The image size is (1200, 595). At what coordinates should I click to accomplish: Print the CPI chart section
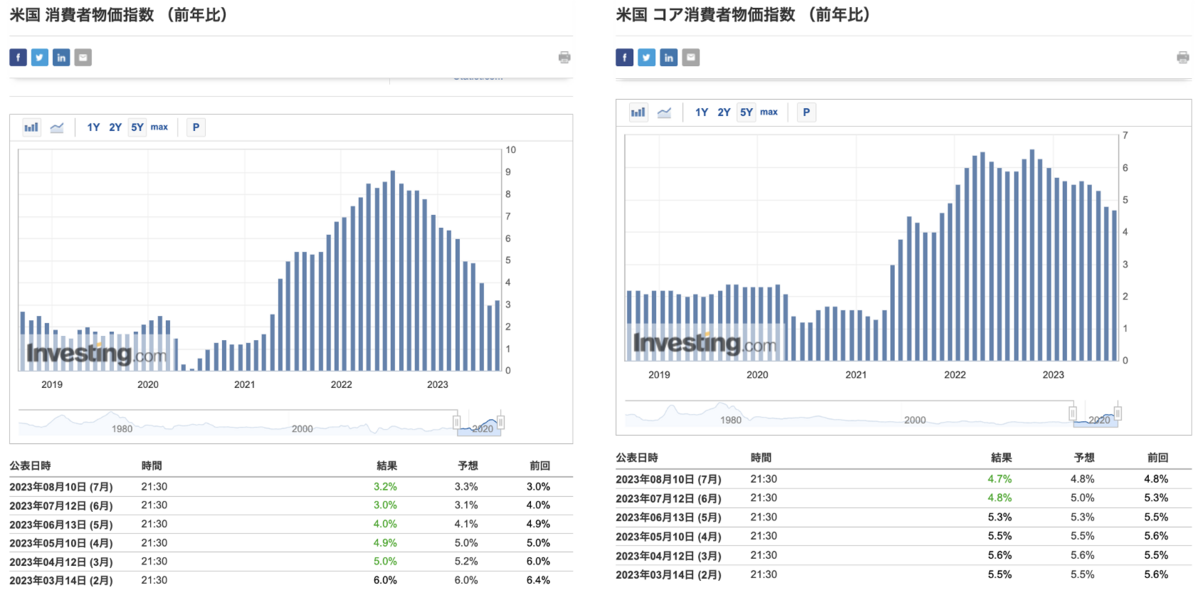565,57
